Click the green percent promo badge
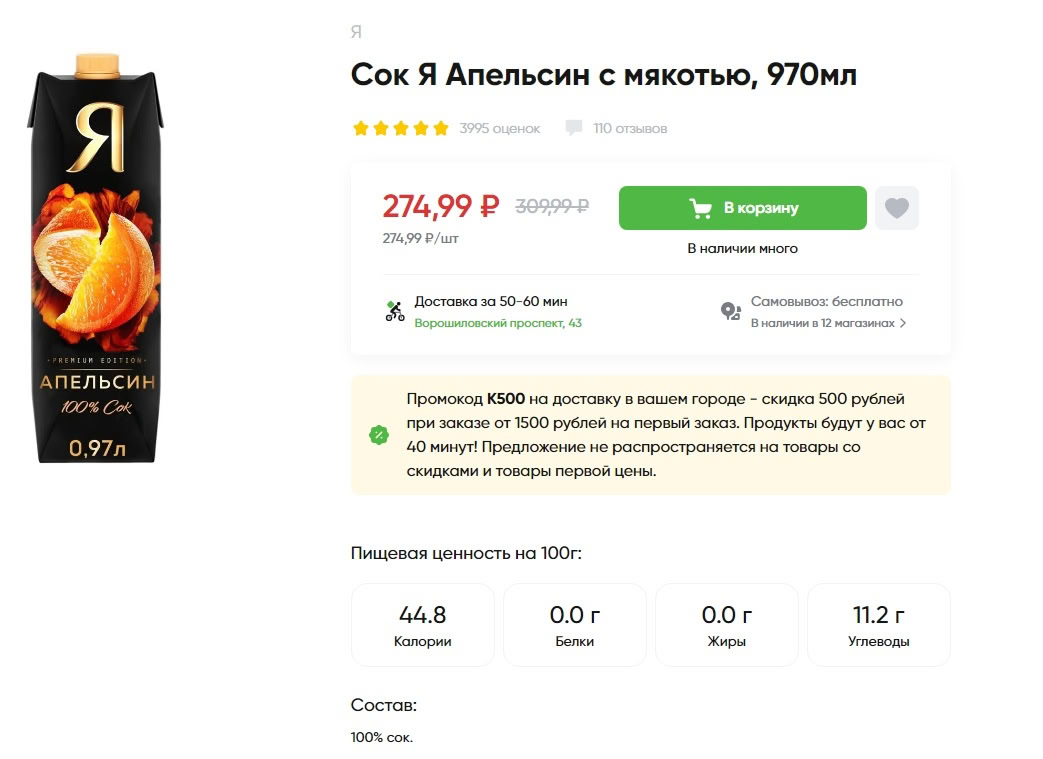This screenshot has height=759, width=1043. coord(379,435)
